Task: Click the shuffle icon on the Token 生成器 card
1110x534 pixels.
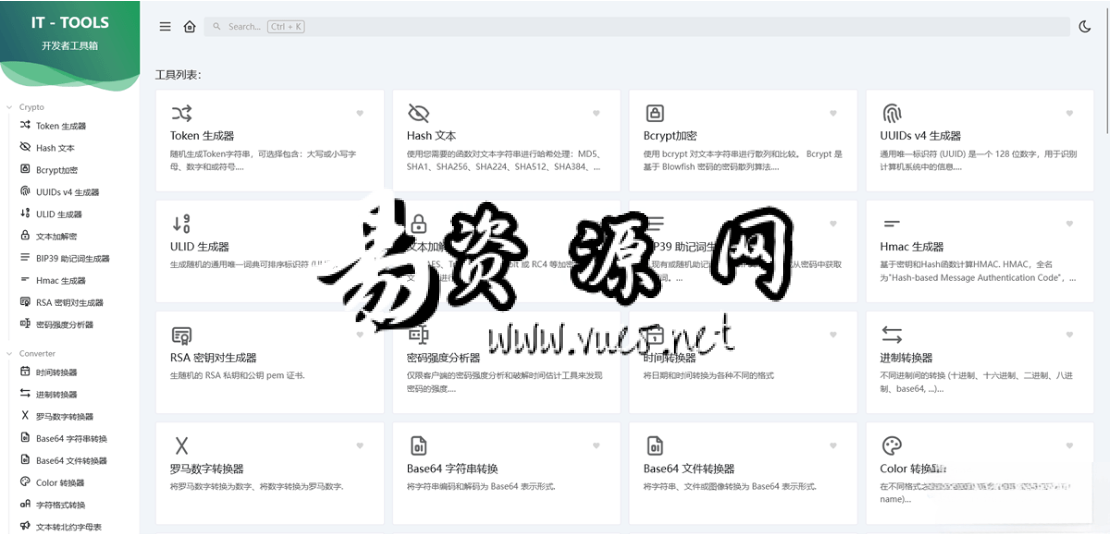Action: tap(181, 113)
